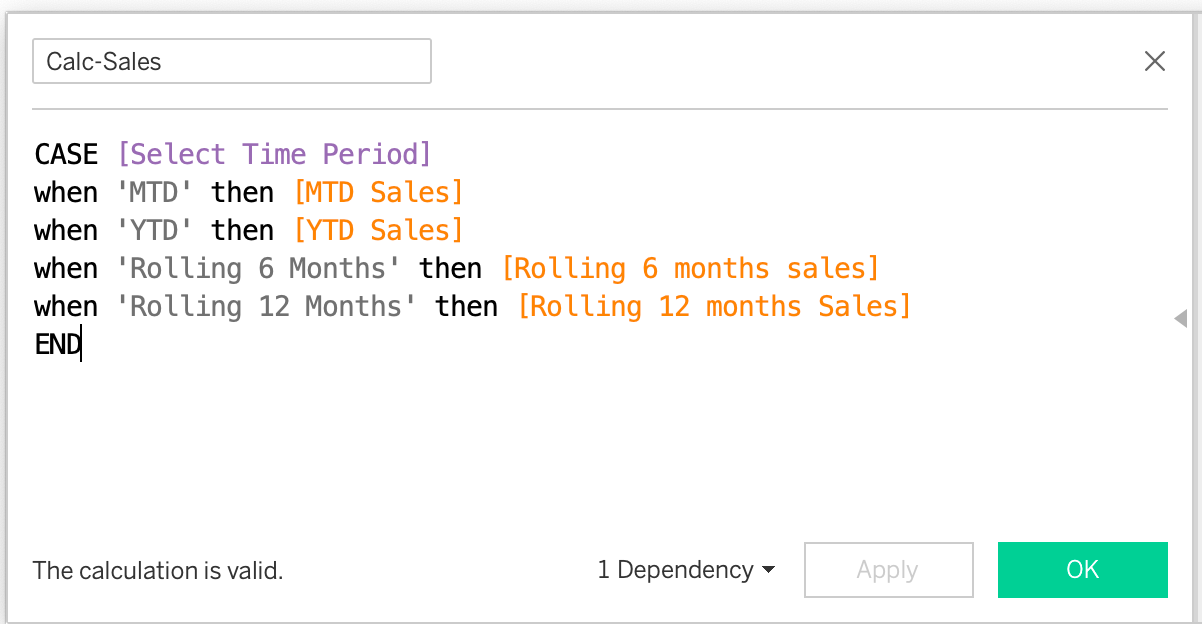This screenshot has width=1202, height=624.
Task: Click the CASE keyword in the formula
Action: coord(65,153)
